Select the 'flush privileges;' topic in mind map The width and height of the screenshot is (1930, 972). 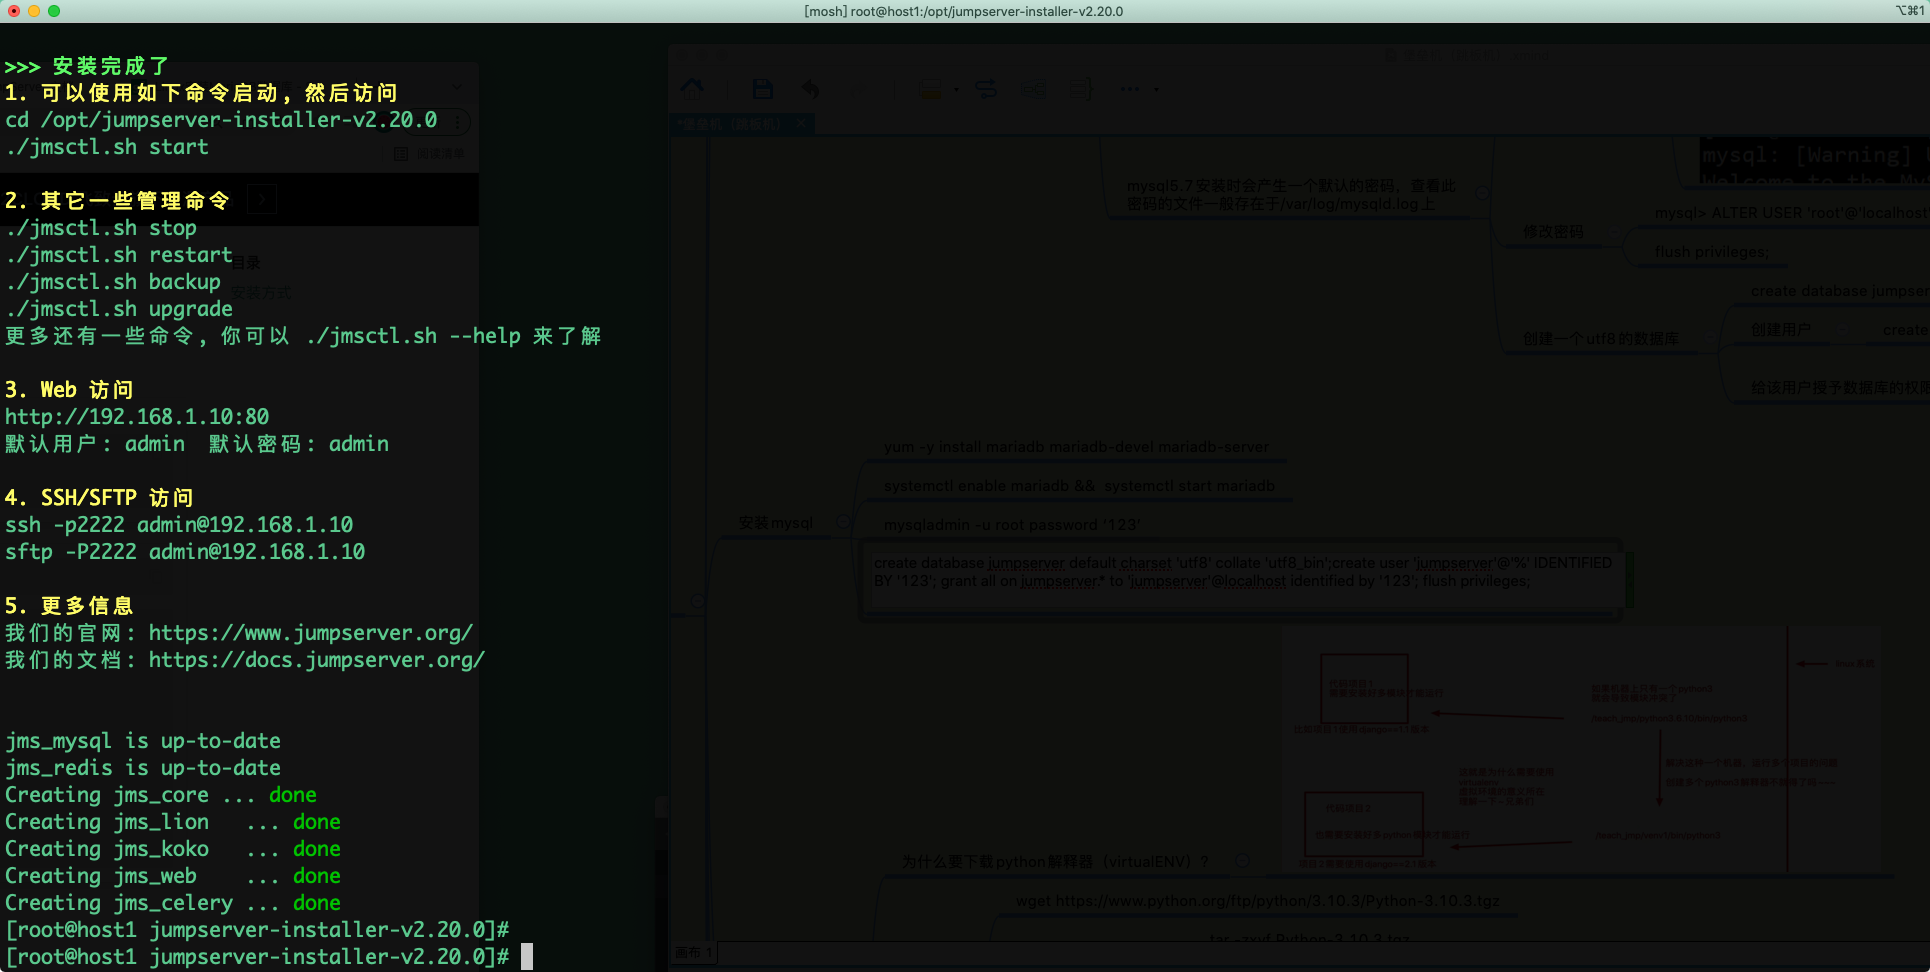(1712, 252)
